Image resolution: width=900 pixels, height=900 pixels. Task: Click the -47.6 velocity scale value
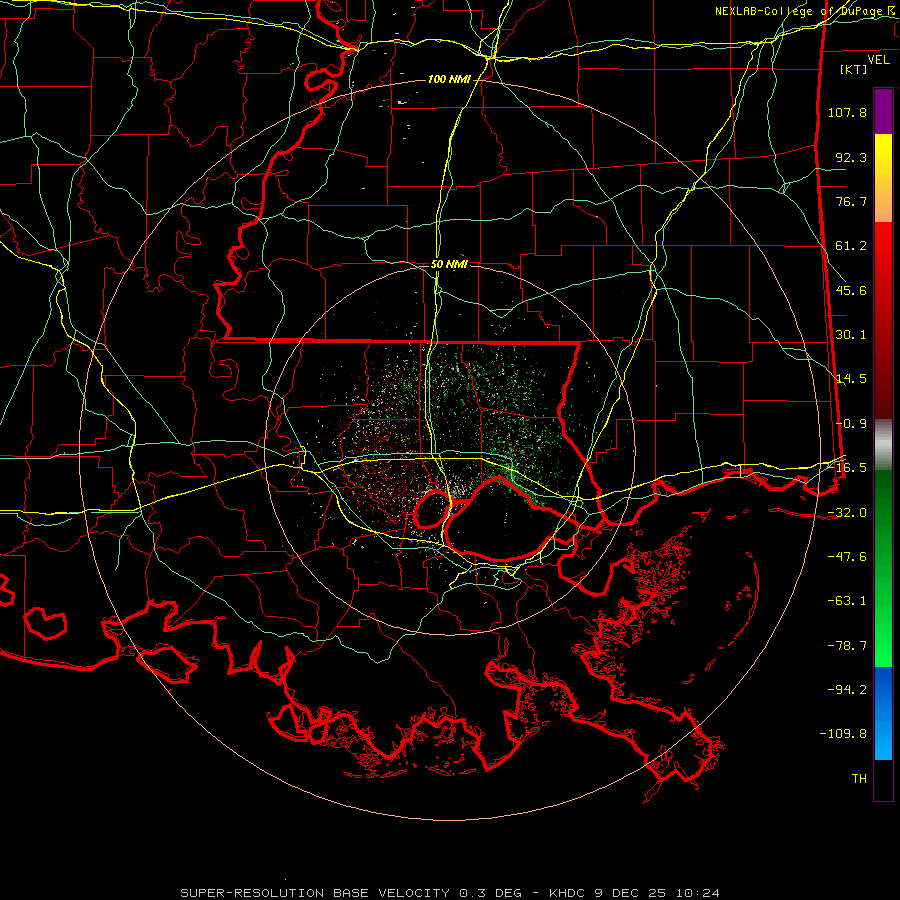pyautogui.click(x=847, y=557)
